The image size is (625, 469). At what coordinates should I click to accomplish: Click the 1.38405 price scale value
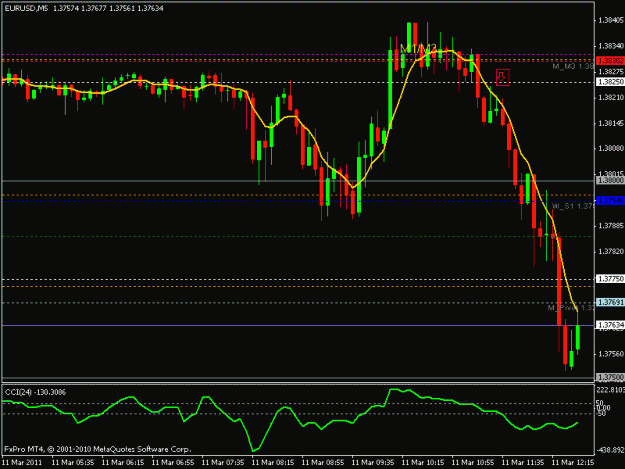pyautogui.click(x=611, y=20)
